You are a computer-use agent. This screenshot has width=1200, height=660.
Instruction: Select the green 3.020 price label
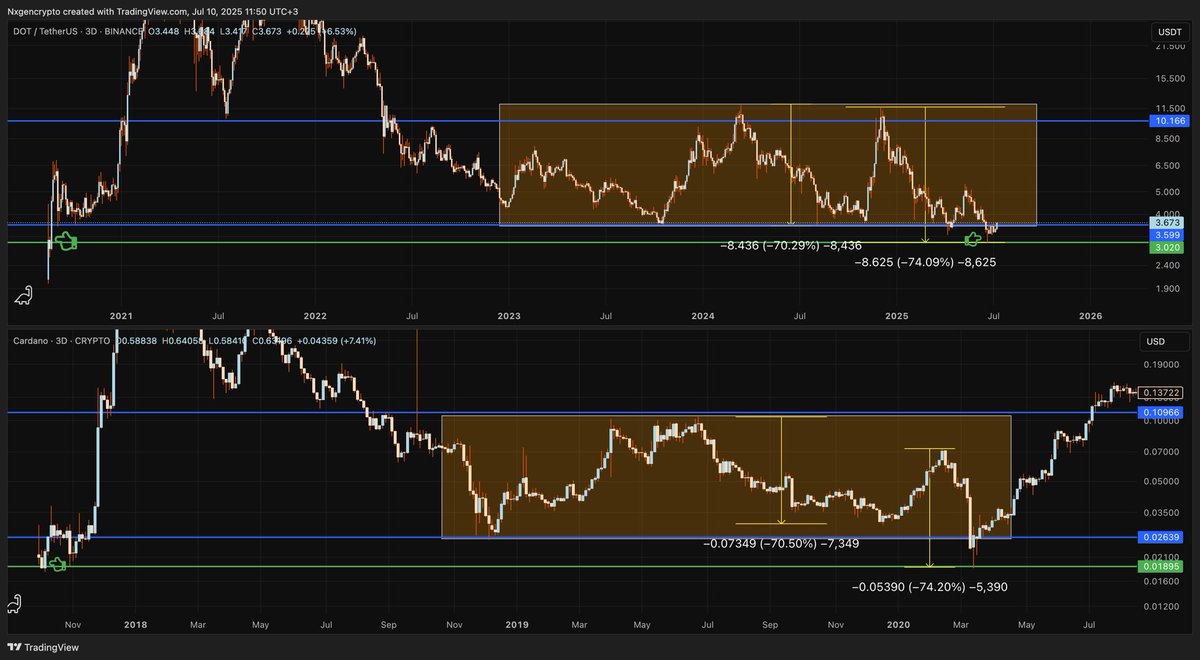[x=1168, y=246]
